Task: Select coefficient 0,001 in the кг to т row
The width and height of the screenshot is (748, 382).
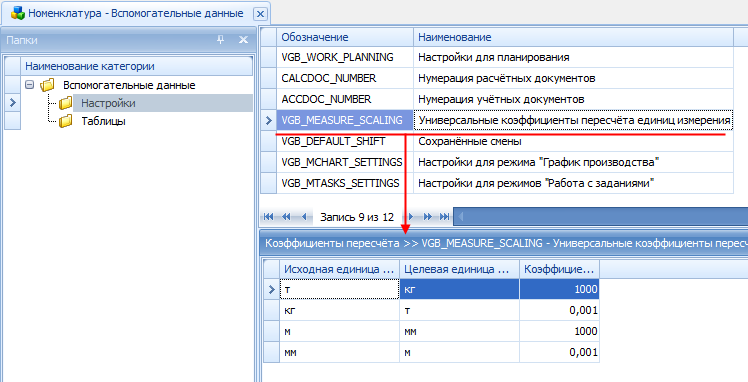Action: click(x=560, y=310)
